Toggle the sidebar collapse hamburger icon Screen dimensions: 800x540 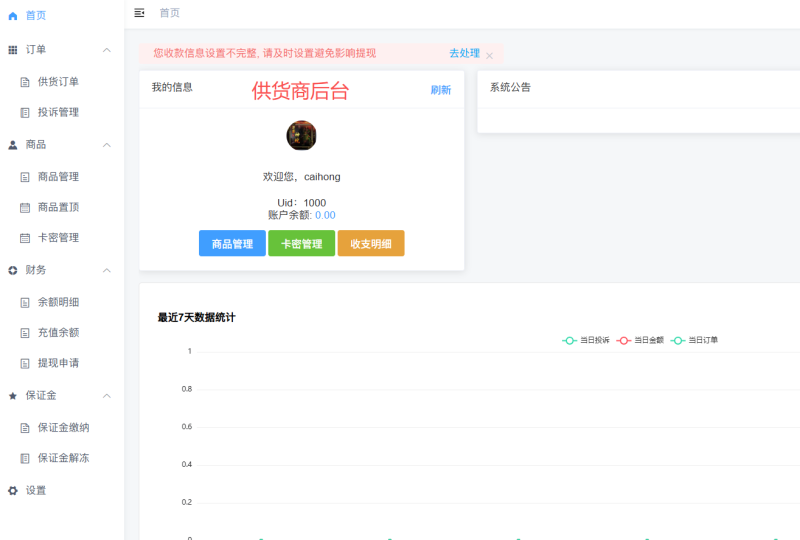pyautogui.click(x=139, y=13)
